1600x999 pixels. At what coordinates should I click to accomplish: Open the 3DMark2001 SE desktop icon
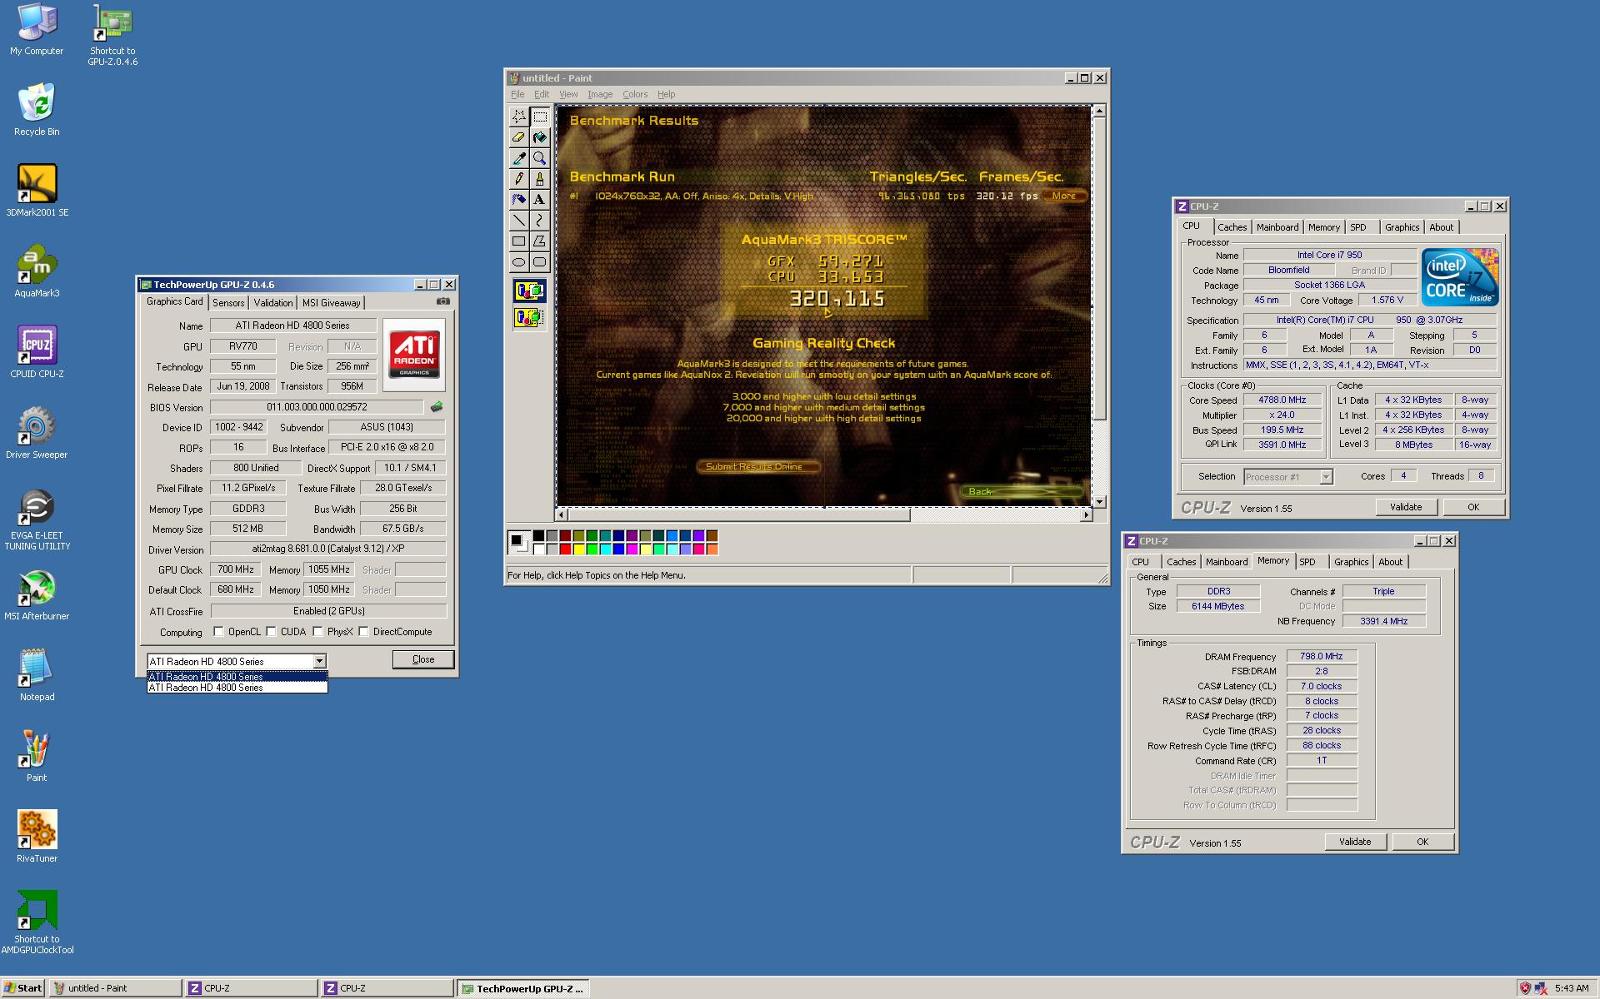(x=36, y=191)
